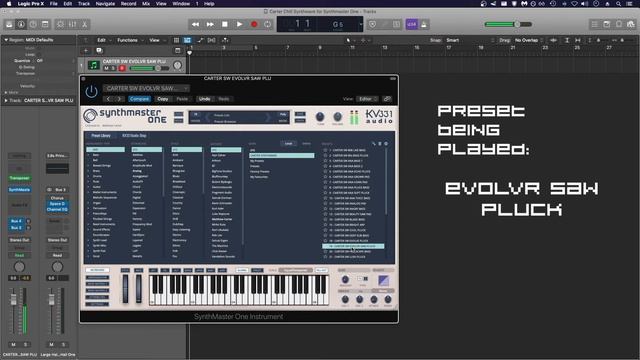The height and width of the screenshot is (360, 640).
Task: Toggle the plugin power bypass button
Action: click(91, 91)
